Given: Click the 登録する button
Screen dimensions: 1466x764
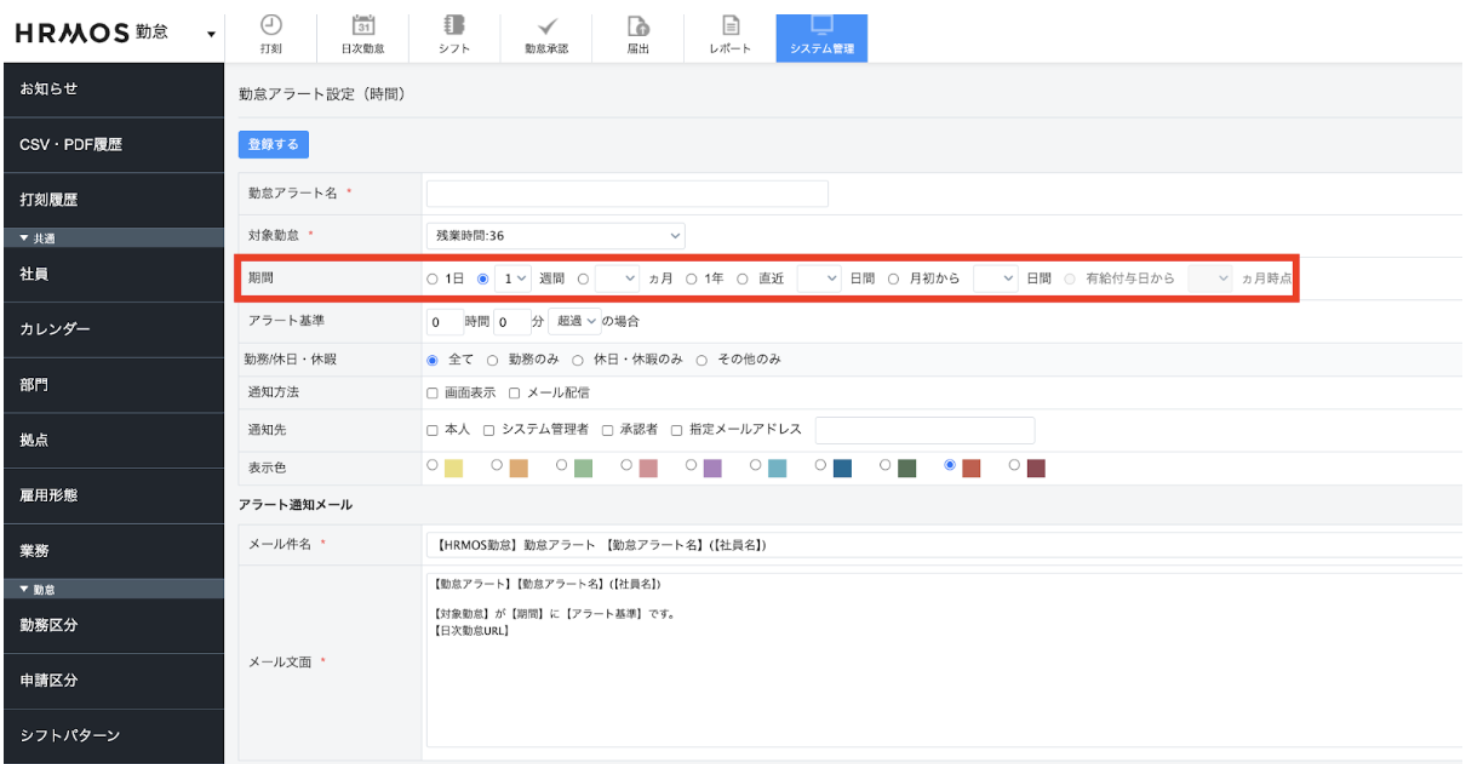Looking at the screenshot, I should click(x=273, y=144).
